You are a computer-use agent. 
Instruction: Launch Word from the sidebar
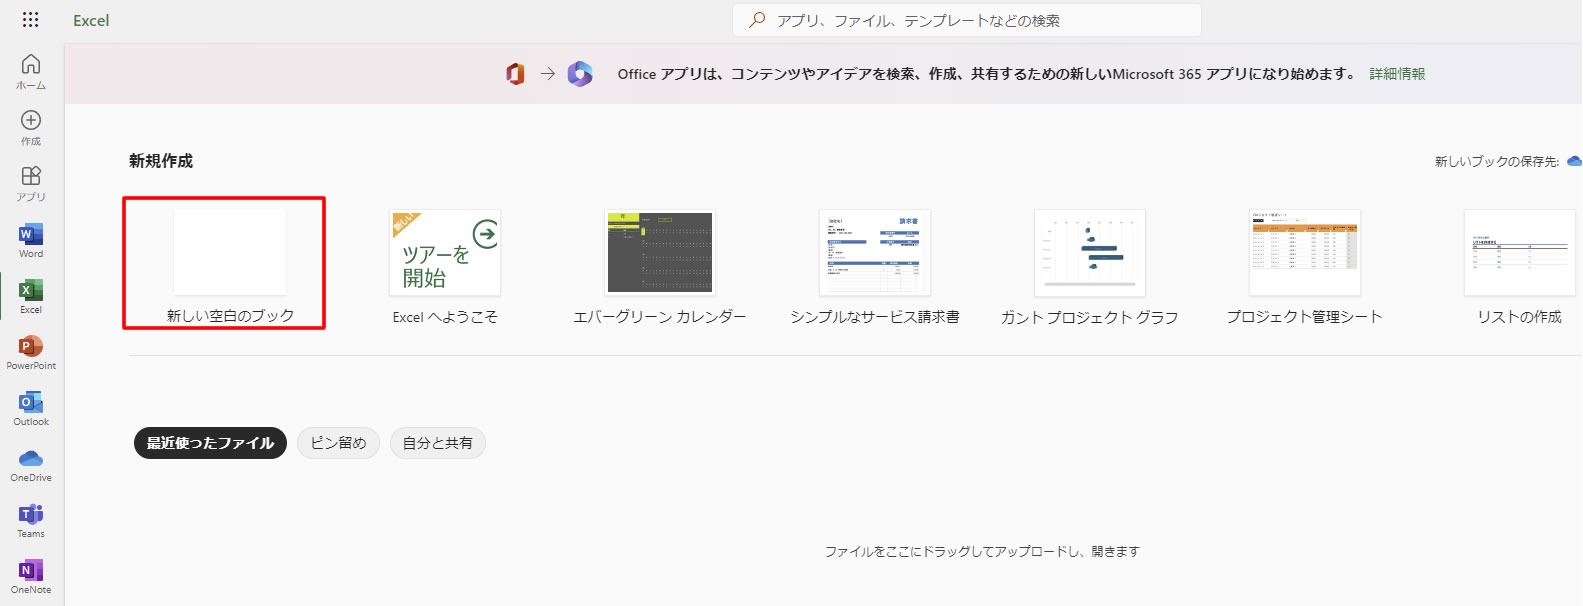click(x=31, y=240)
